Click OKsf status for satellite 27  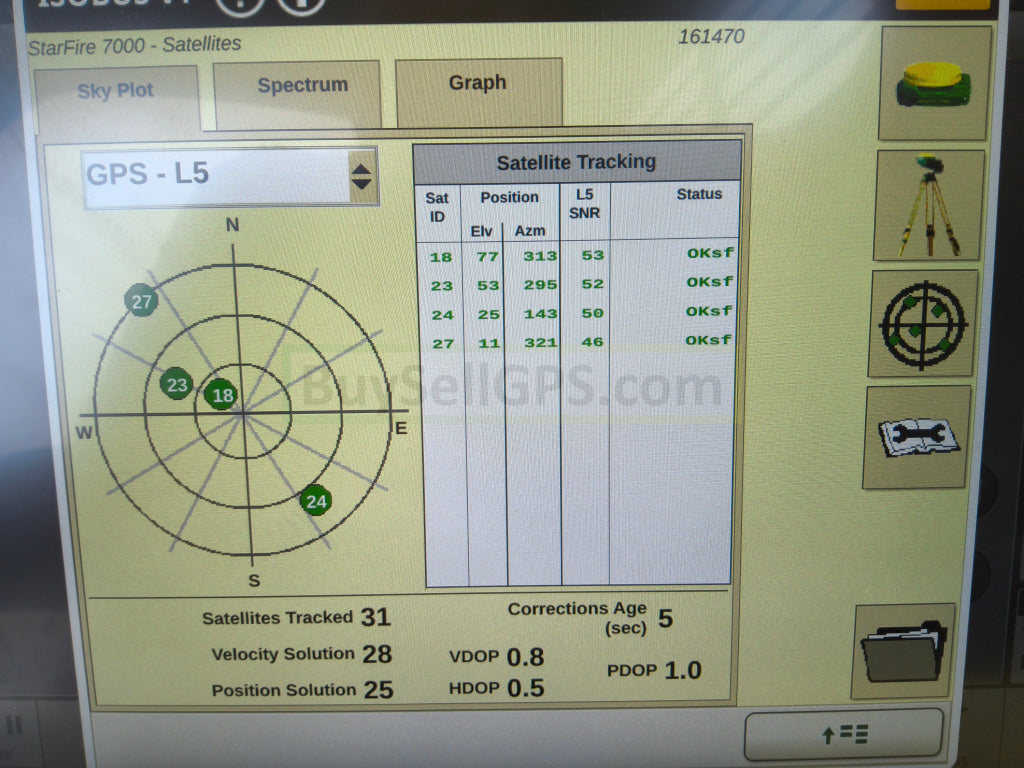(709, 340)
